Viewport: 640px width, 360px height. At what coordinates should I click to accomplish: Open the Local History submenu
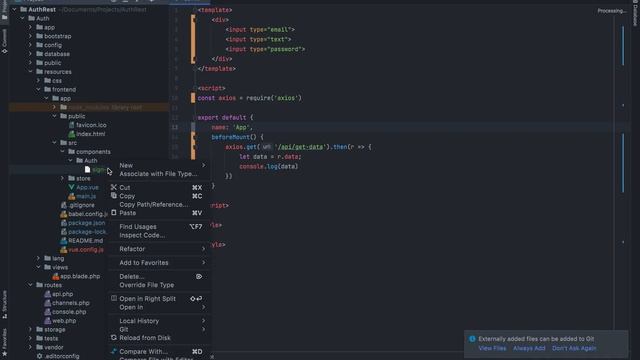[159, 321]
